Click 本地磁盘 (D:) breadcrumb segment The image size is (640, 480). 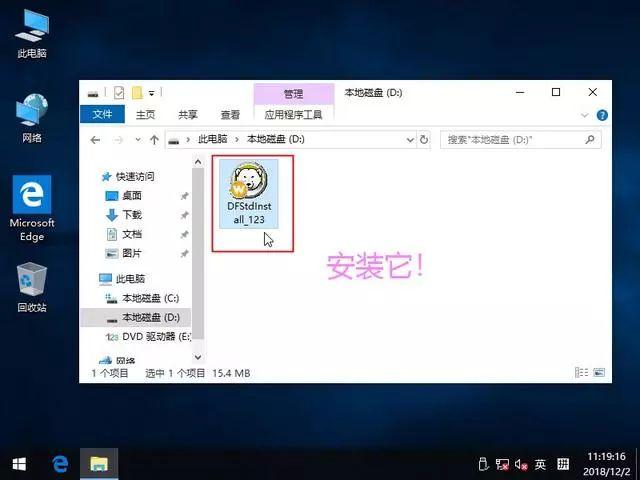(x=276, y=139)
